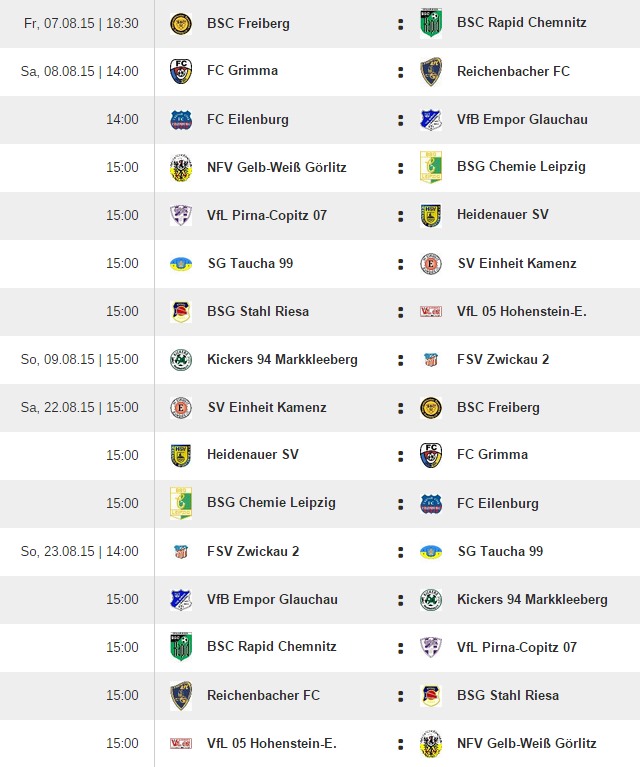Click the date label So, 09.08.15 | 15:00
The height and width of the screenshot is (767, 640).
pos(80,359)
